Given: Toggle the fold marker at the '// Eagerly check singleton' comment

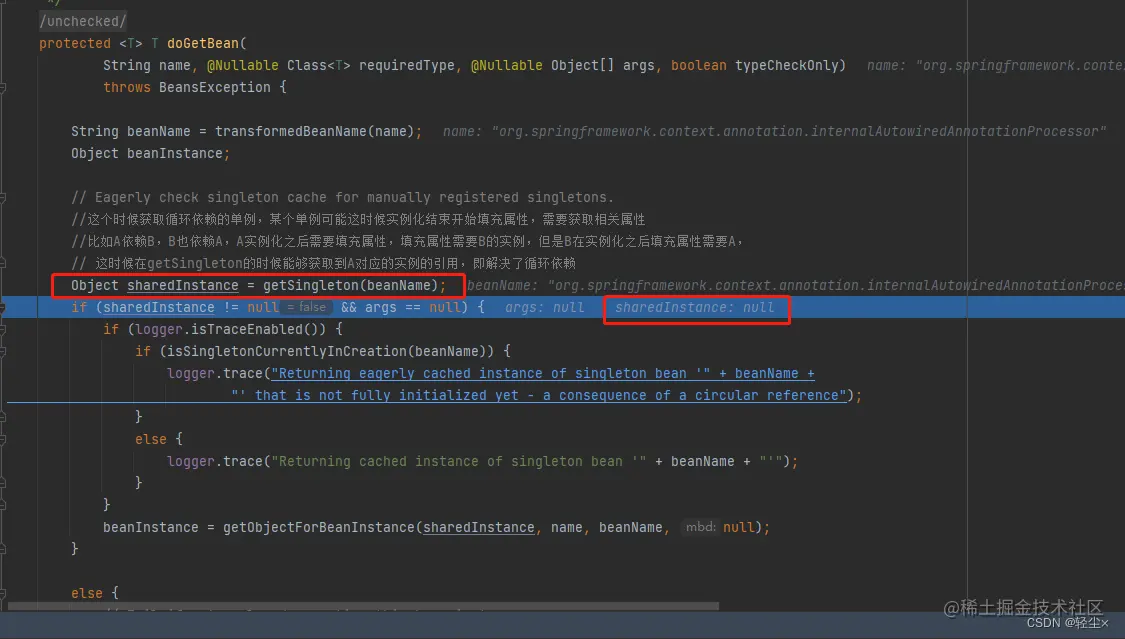Looking at the screenshot, I should [3, 197].
